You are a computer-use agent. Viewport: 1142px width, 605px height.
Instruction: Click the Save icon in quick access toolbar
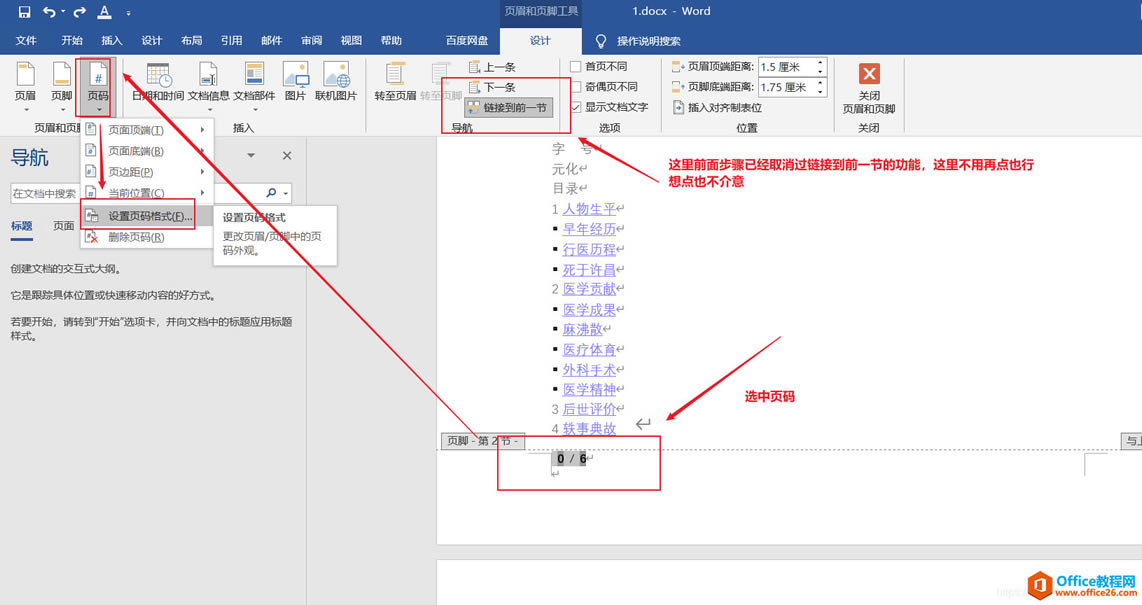pos(24,12)
